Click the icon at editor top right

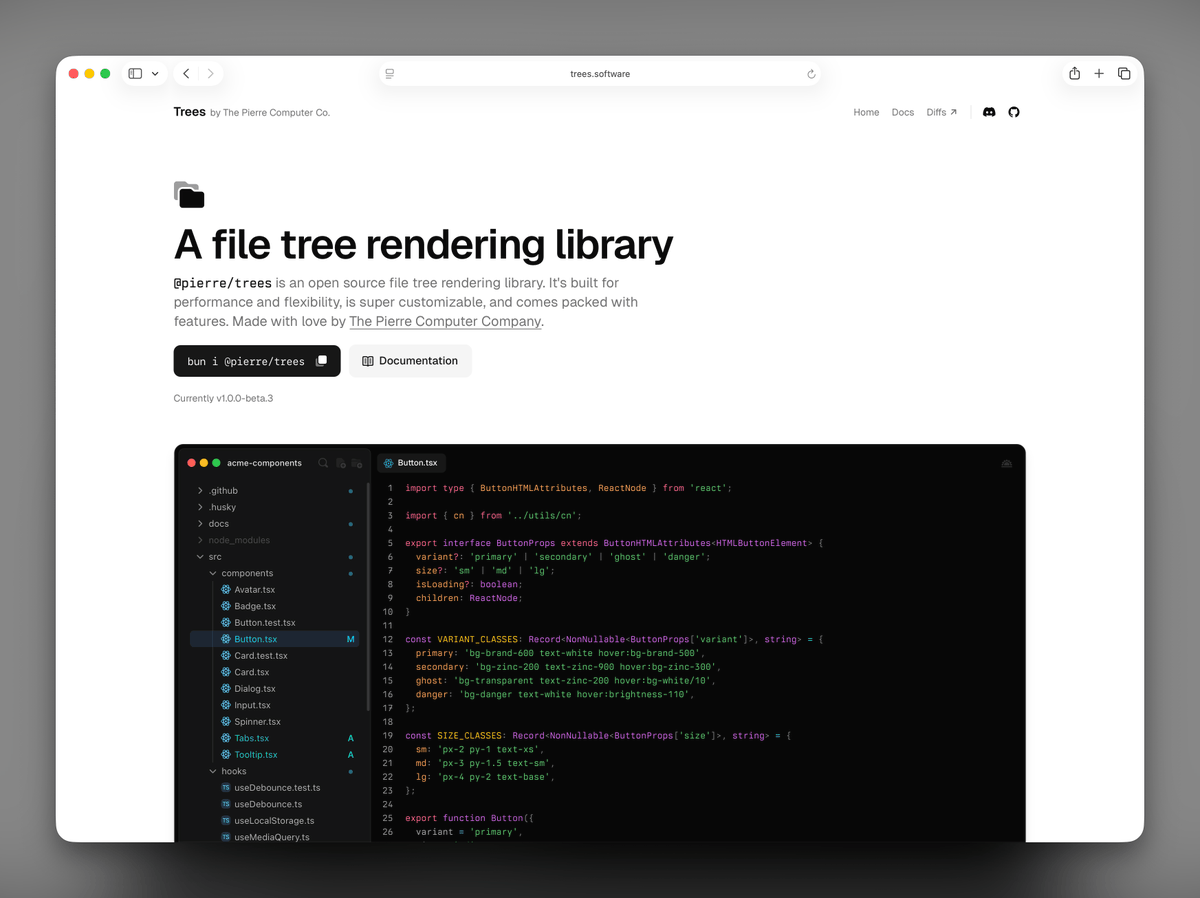point(1006,463)
